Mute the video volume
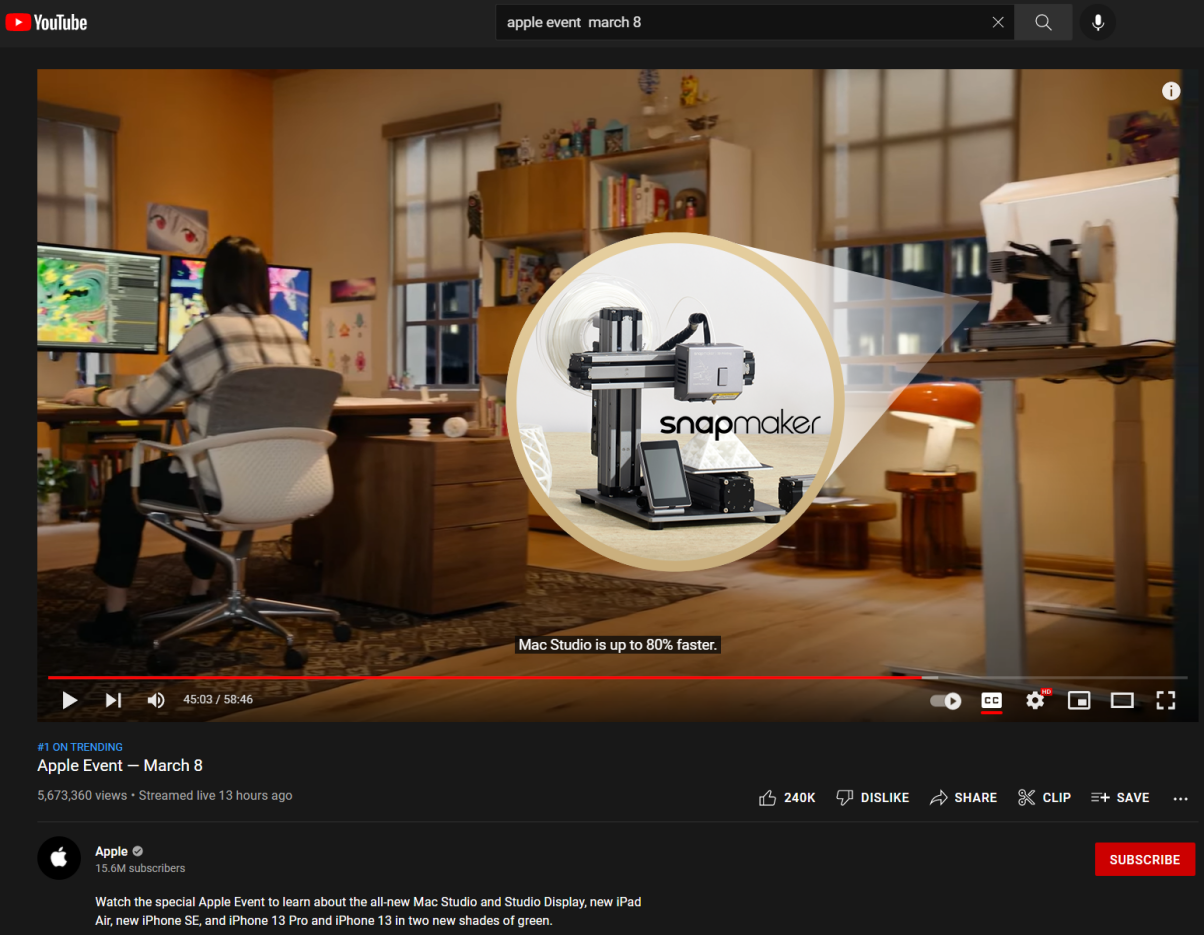Image resolution: width=1204 pixels, height=935 pixels. (x=156, y=700)
